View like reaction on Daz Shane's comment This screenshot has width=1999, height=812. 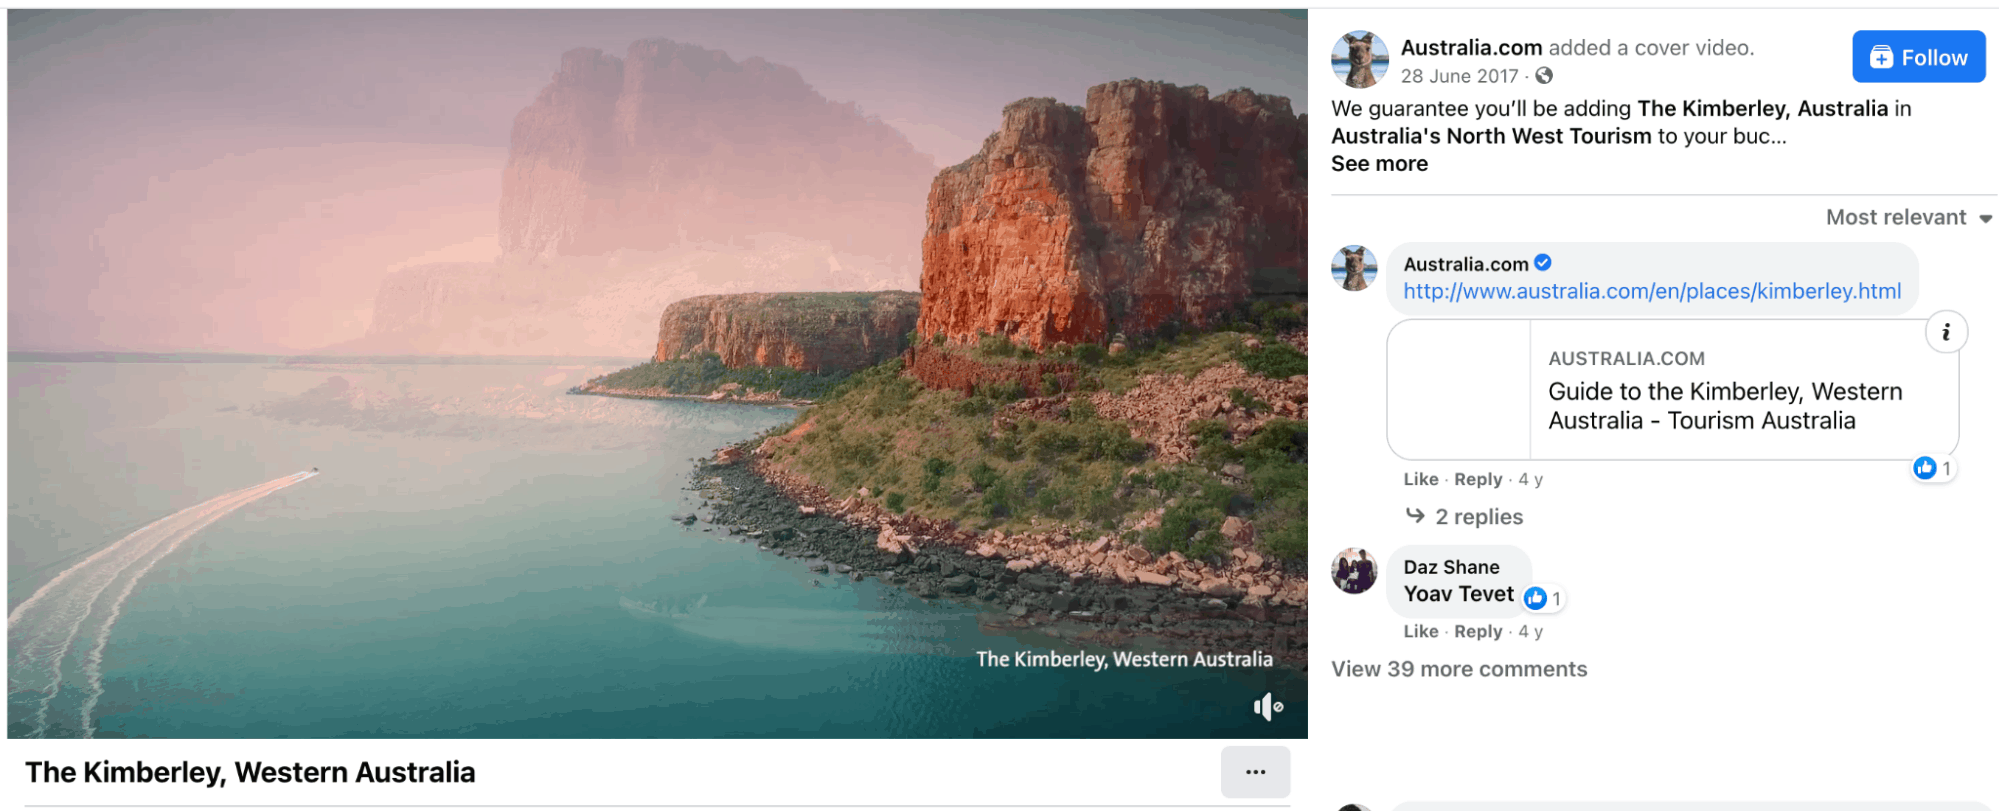click(1542, 598)
